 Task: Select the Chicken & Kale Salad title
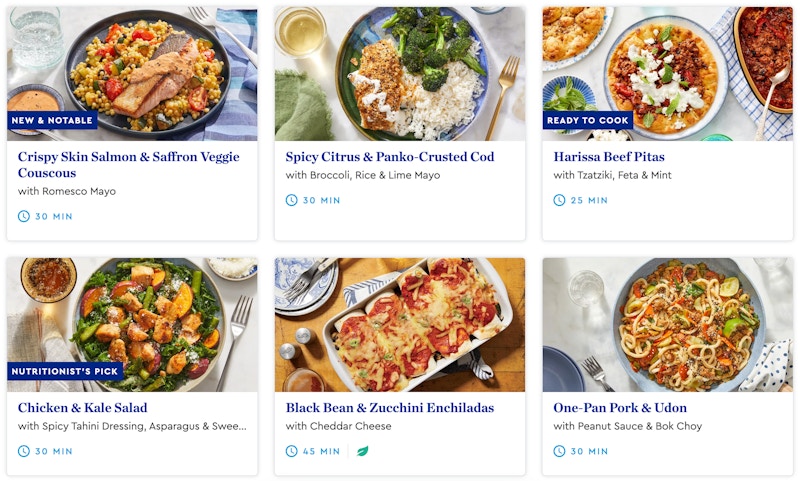coord(83,408)
